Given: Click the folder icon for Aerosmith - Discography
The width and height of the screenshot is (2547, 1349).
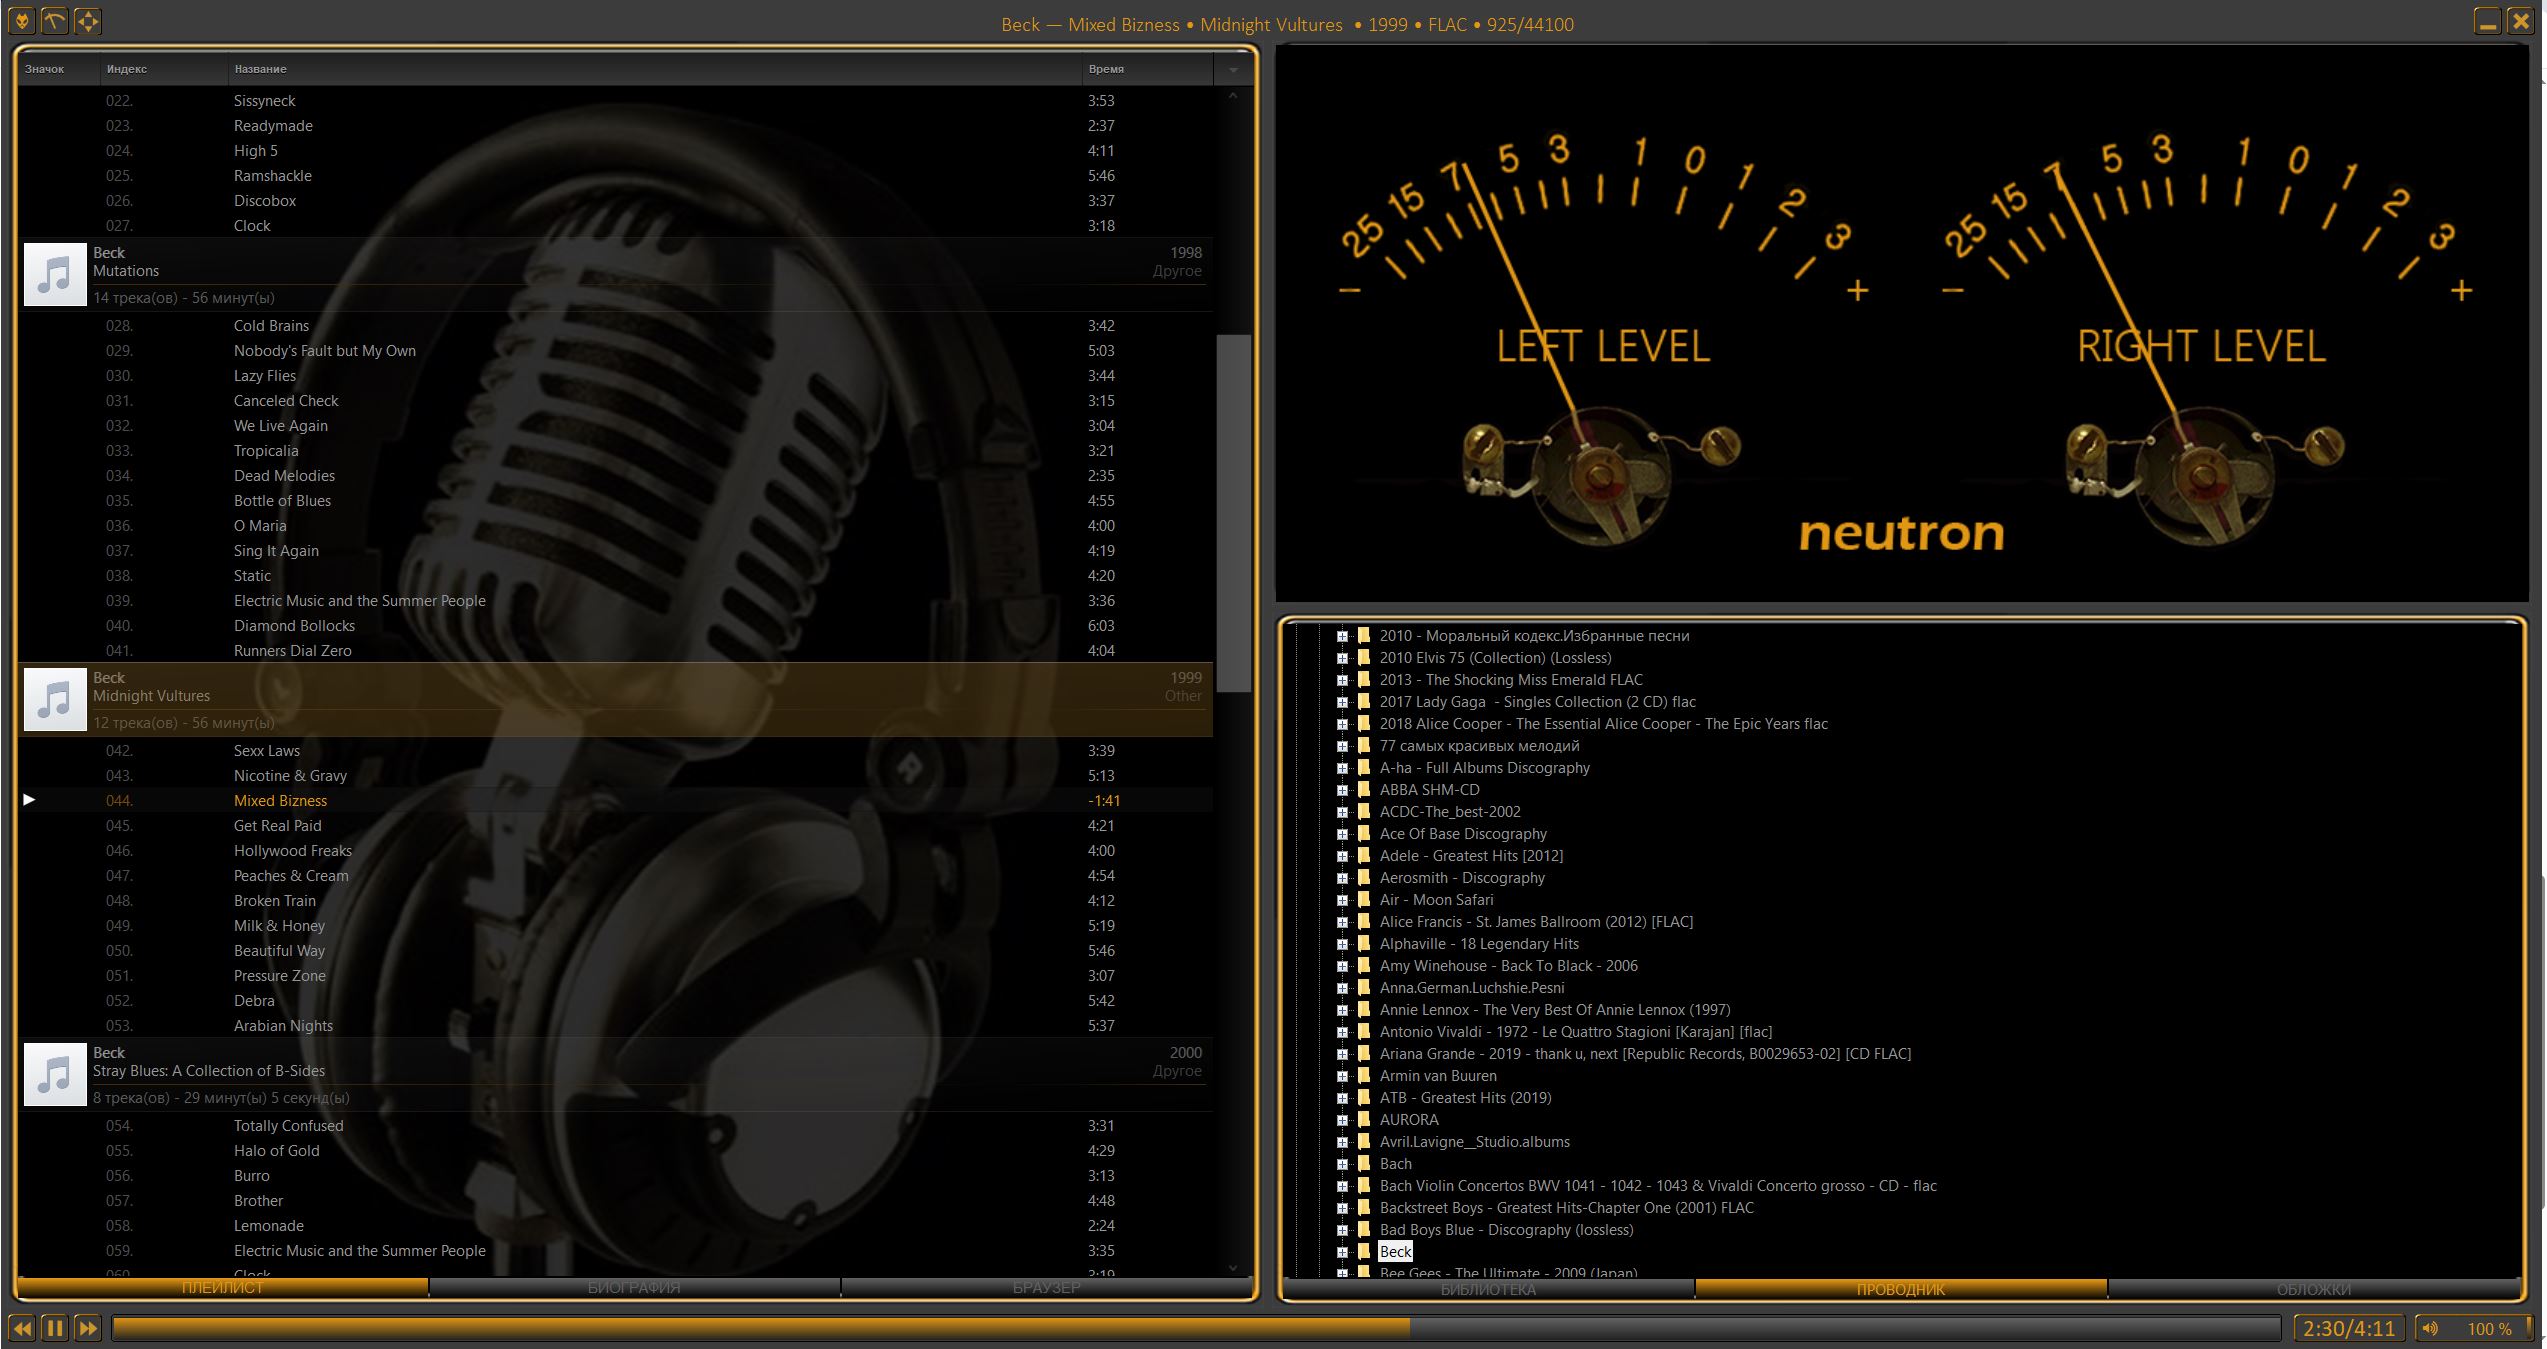Looking at the screenshot, I should coord(1363,877).
